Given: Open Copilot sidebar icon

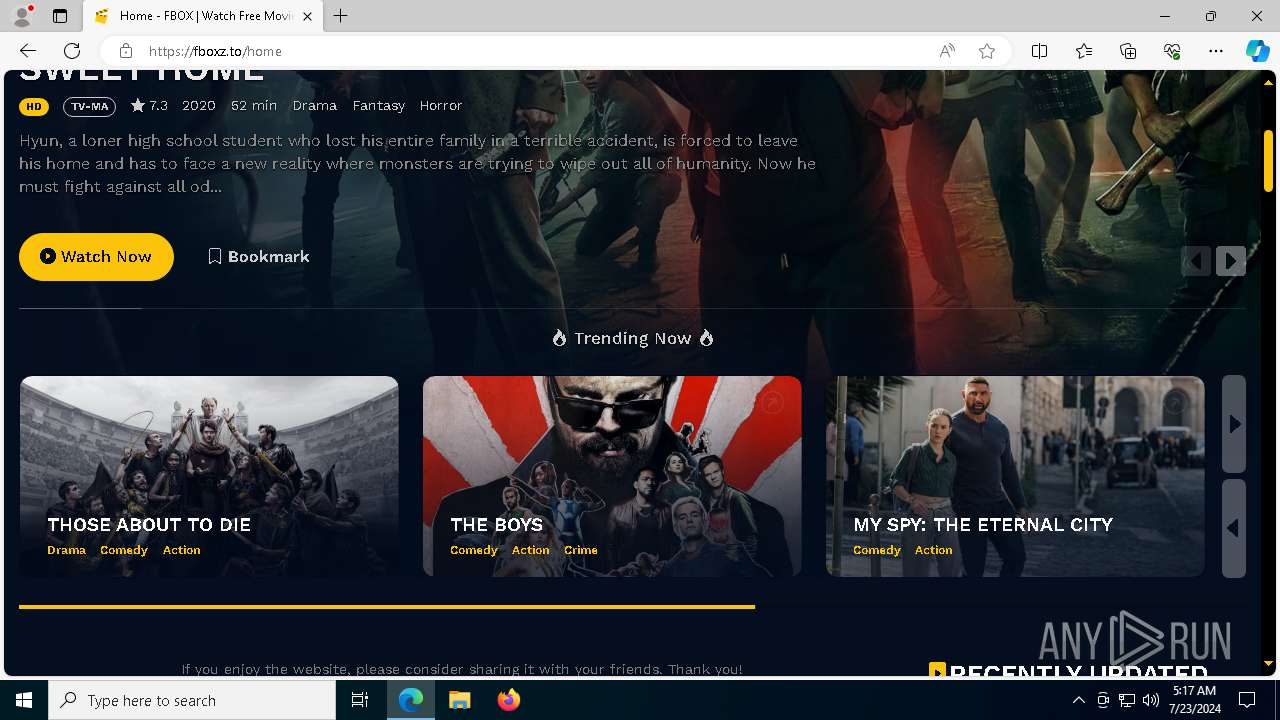Looking at the screenshot, I should [1257, 51].
